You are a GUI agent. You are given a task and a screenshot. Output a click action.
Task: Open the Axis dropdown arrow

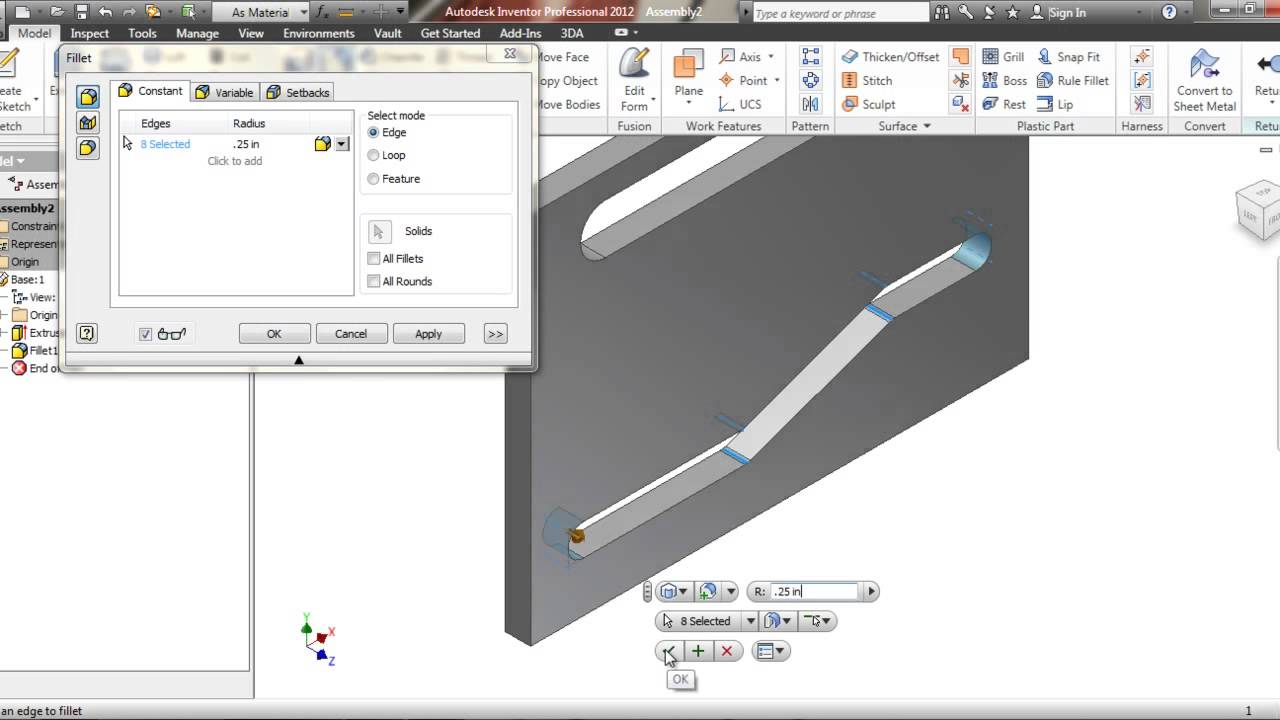click(771, 57)
